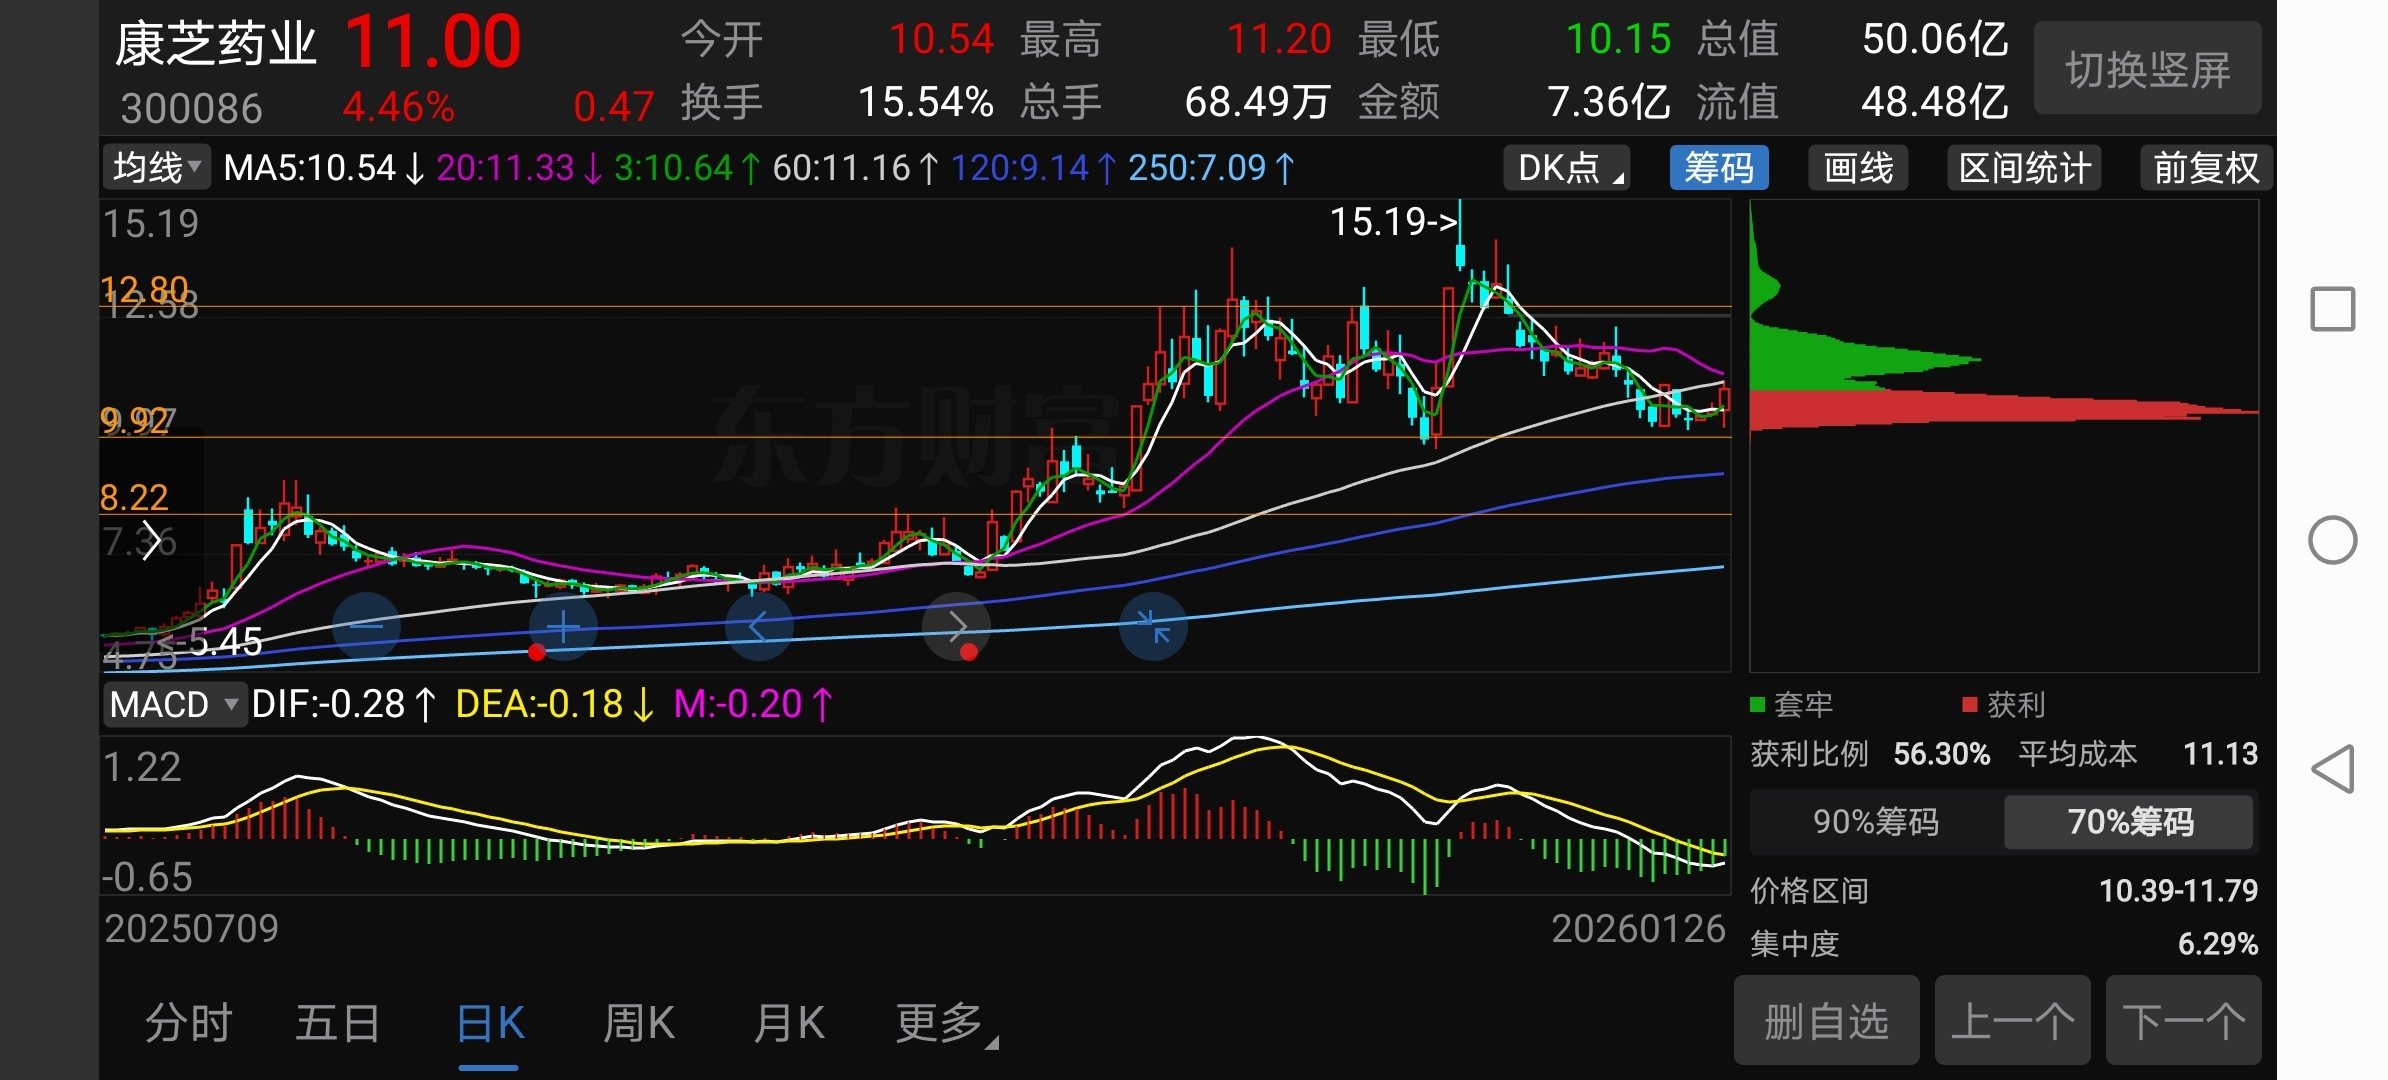Open the DK点 dropdown
The image size is (2388, 1080).
(x=1567, y=167)
